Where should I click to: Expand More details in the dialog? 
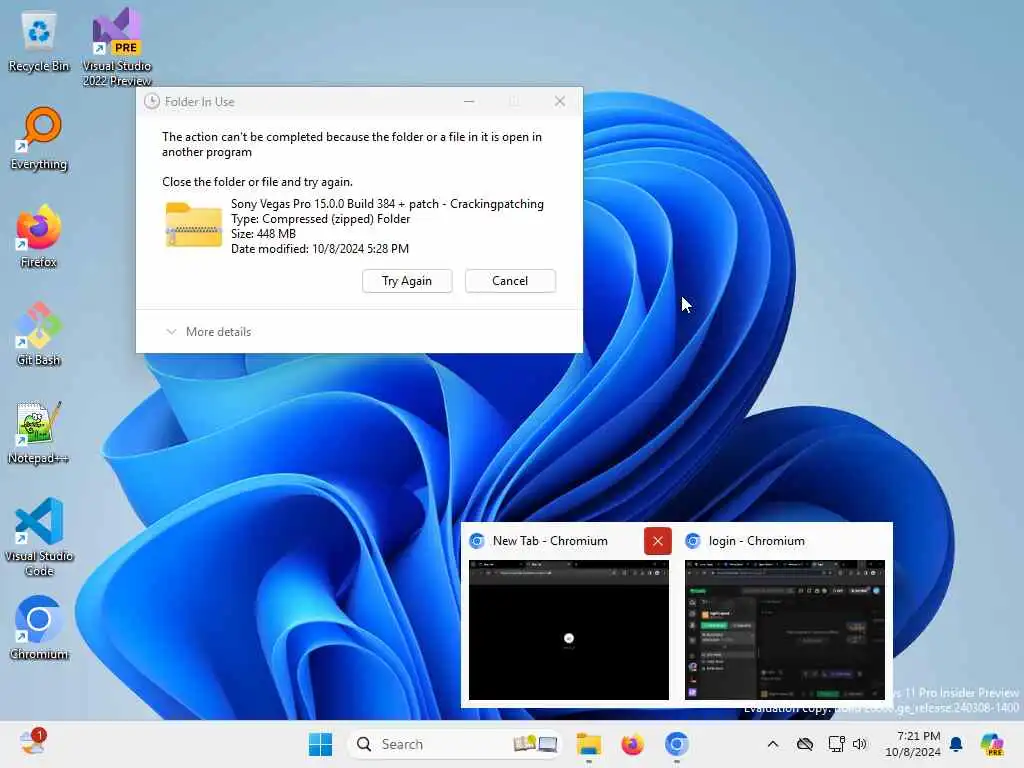click(209, 332)
